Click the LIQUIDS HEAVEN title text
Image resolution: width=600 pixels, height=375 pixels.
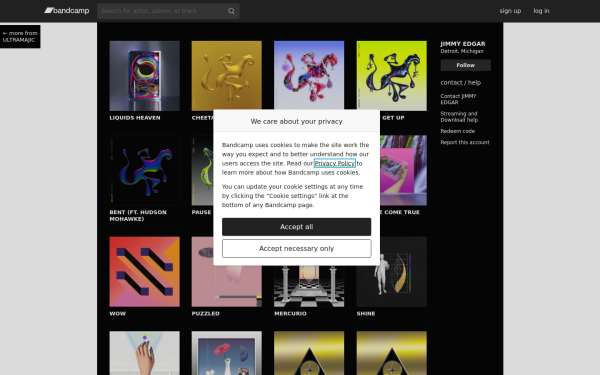(135, 118)
